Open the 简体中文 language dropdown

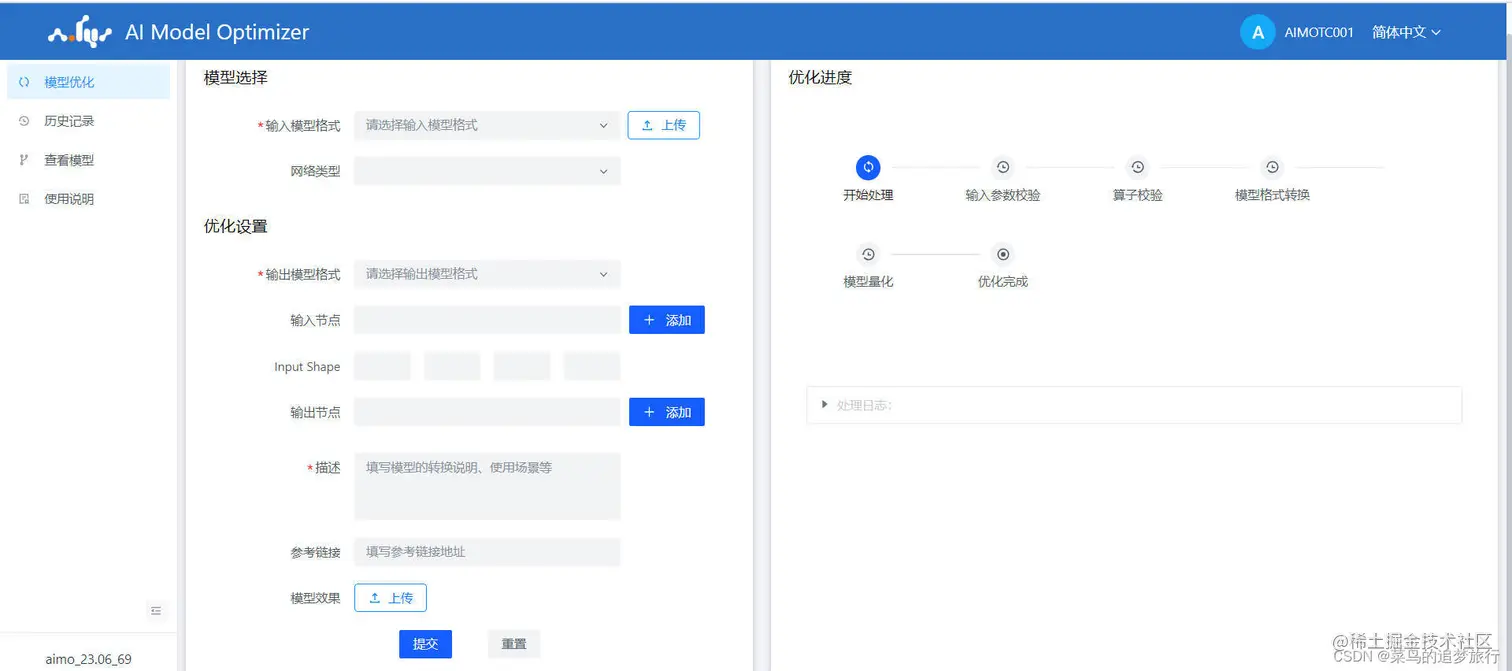(1405, 31)
